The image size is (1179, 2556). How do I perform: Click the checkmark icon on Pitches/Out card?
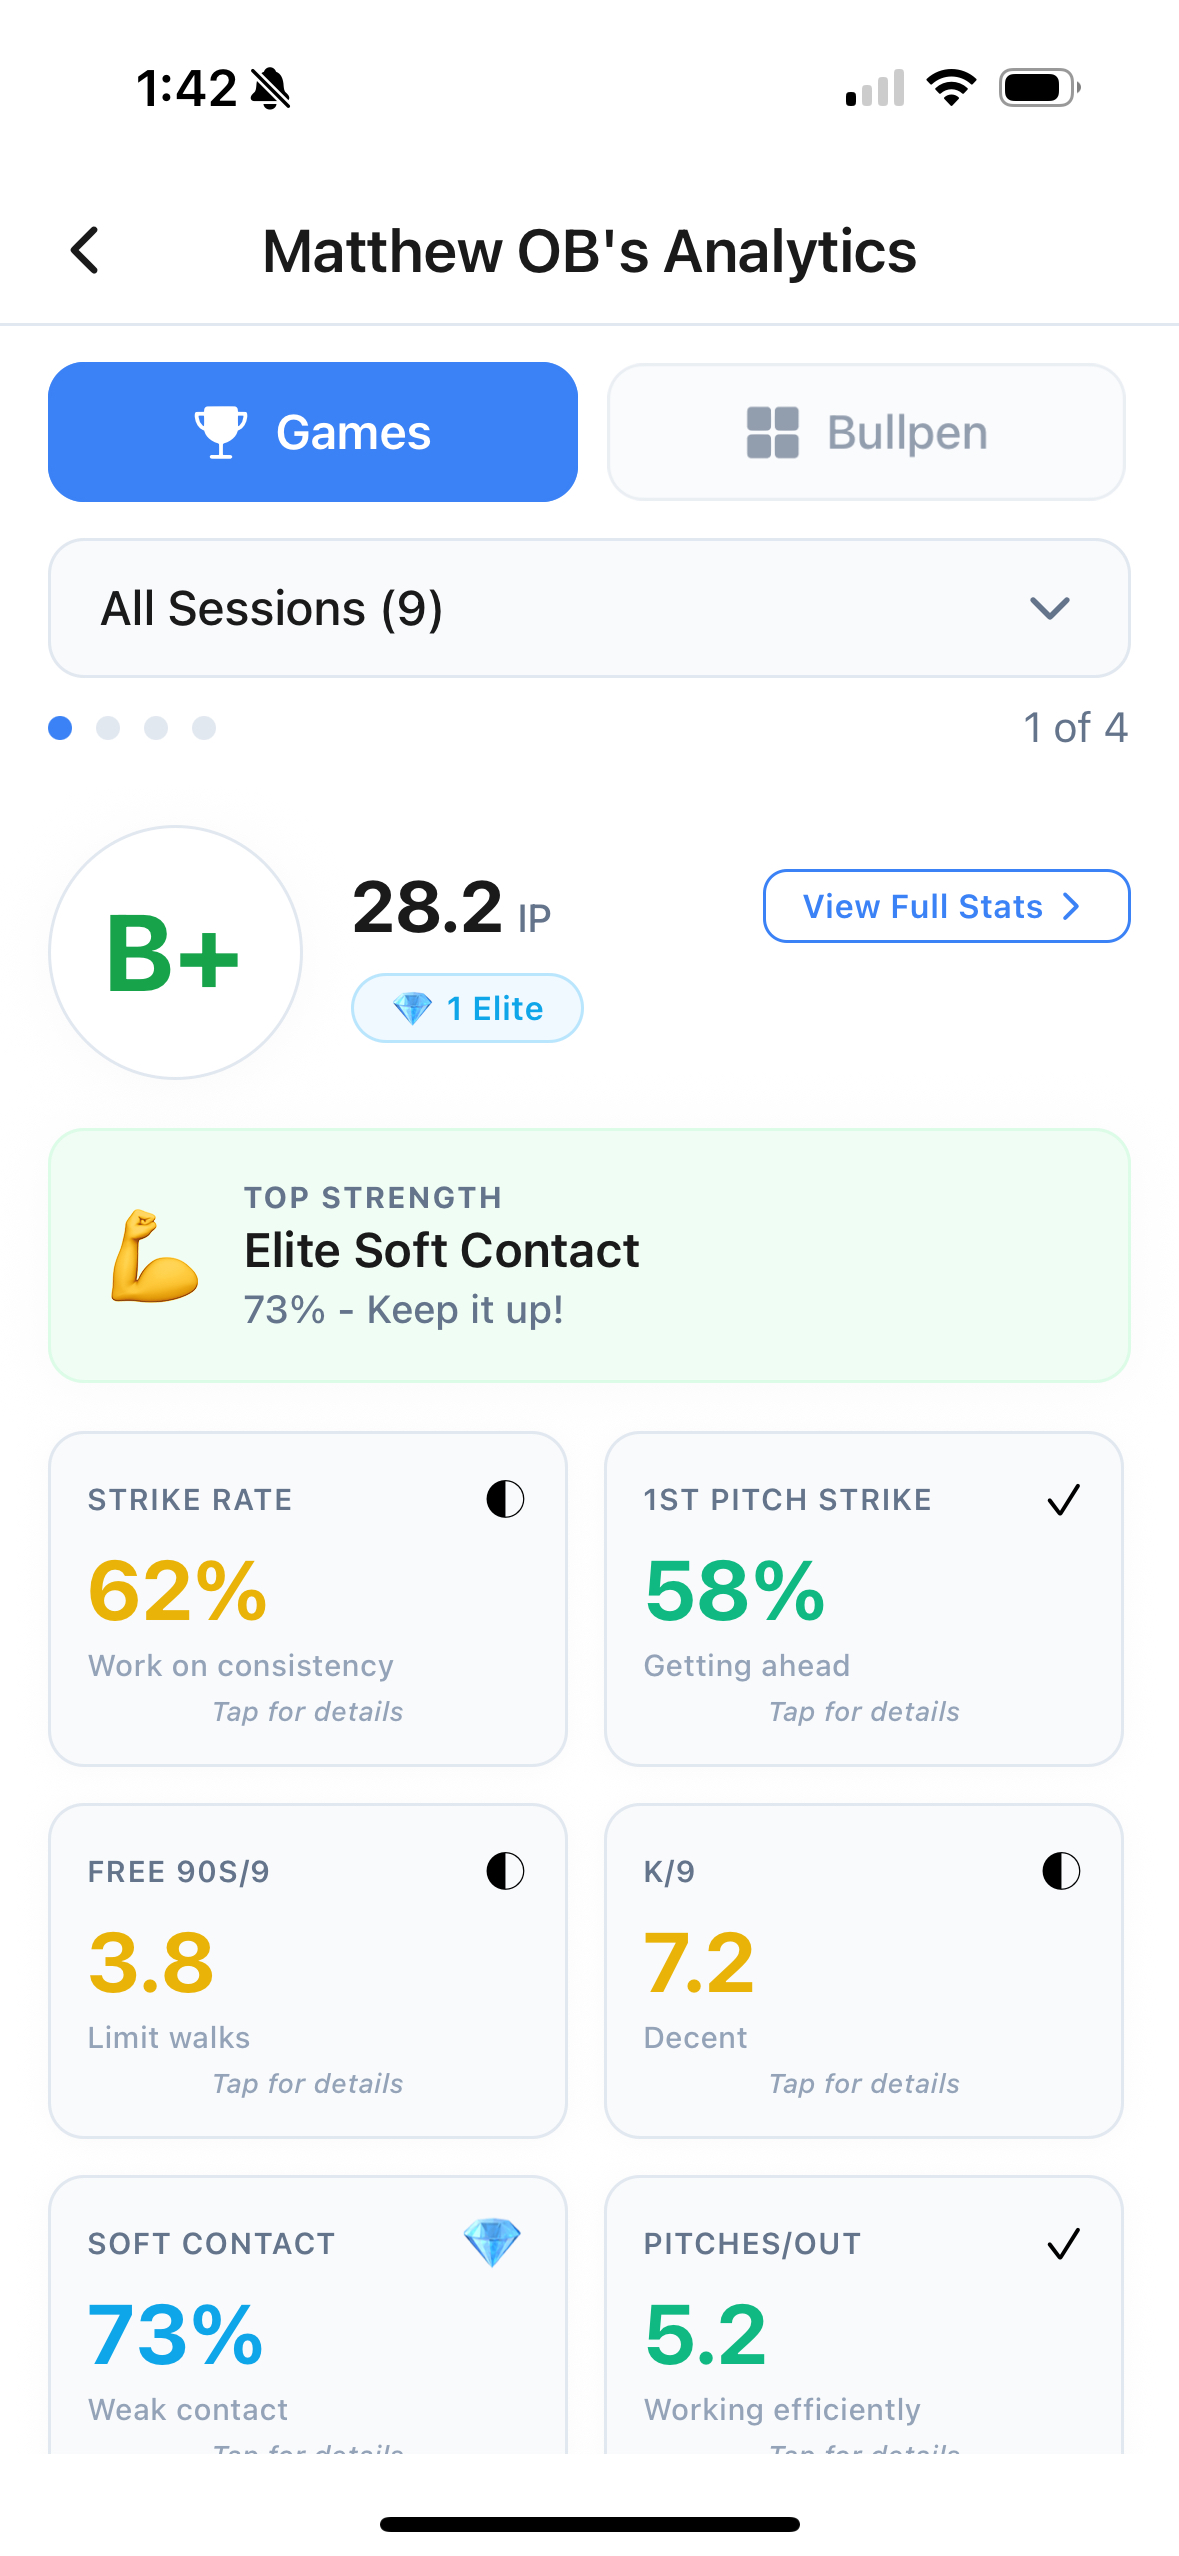pyautogui.click(x=1063, y=2243)
